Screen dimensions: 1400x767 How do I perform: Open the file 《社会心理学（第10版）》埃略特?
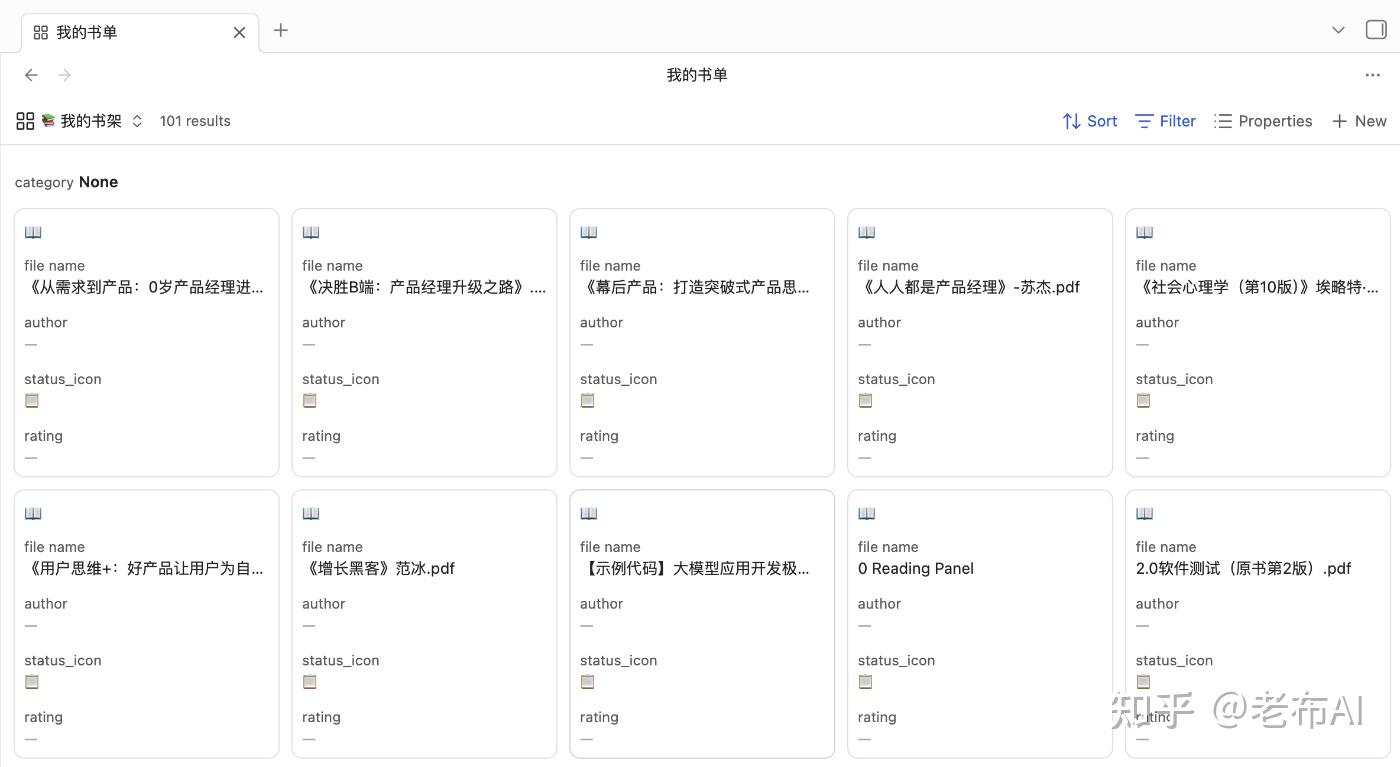coord(1256,287)
